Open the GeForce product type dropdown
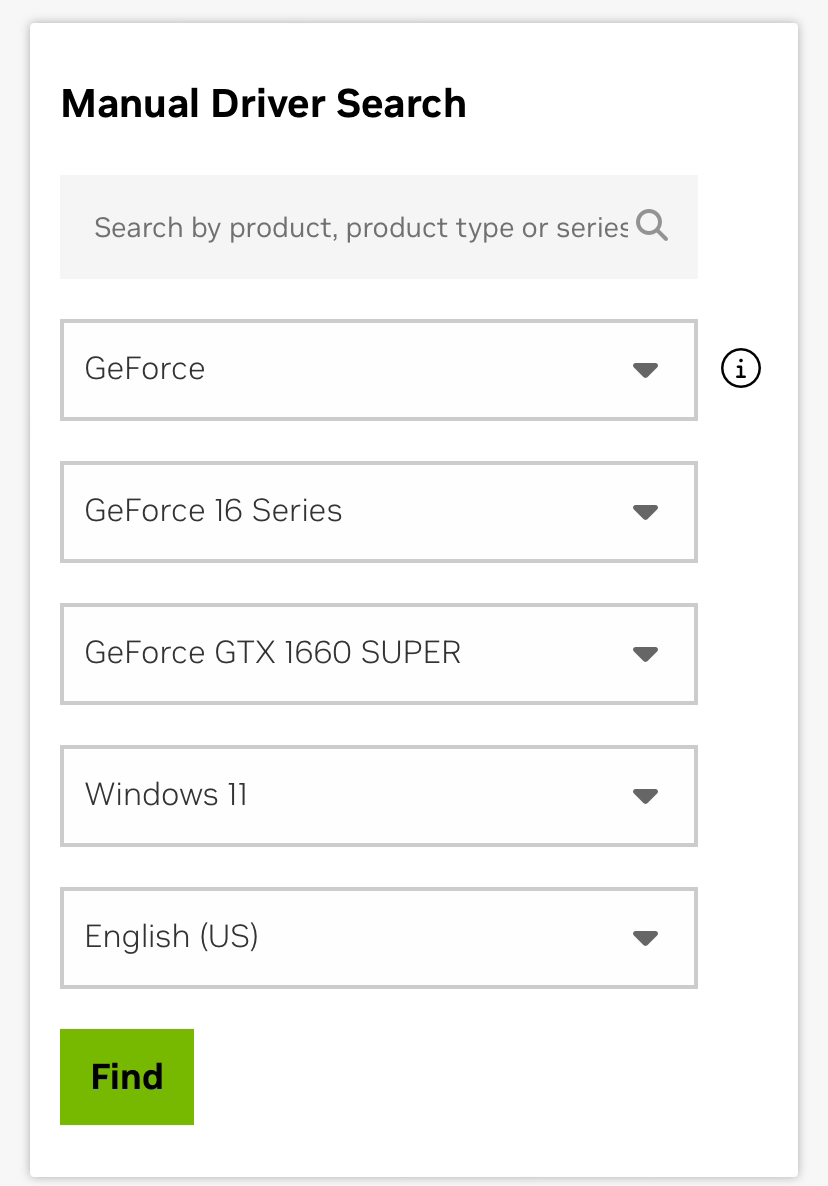Screen dimensions: 828x1186 [x=378, y=370]
